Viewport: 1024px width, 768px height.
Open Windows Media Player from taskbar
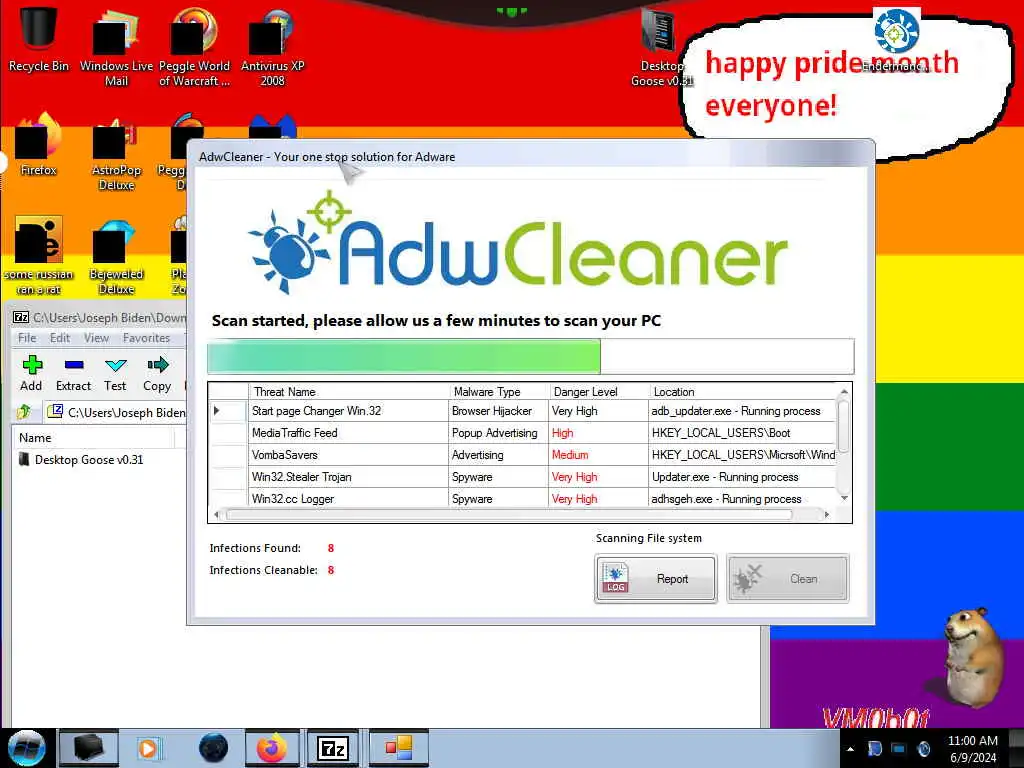[148, 748]
